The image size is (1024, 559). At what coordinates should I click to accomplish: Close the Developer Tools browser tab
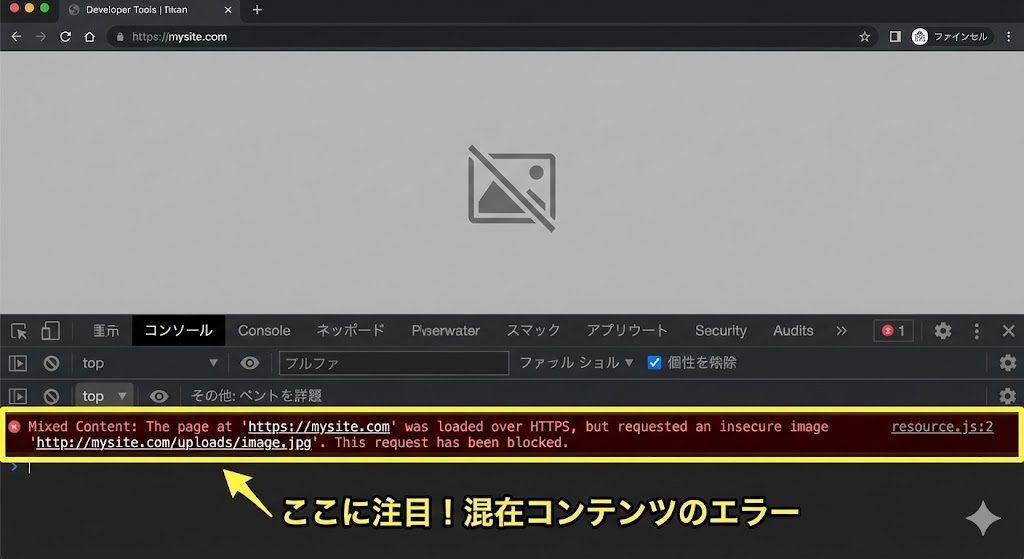(228, 10)
